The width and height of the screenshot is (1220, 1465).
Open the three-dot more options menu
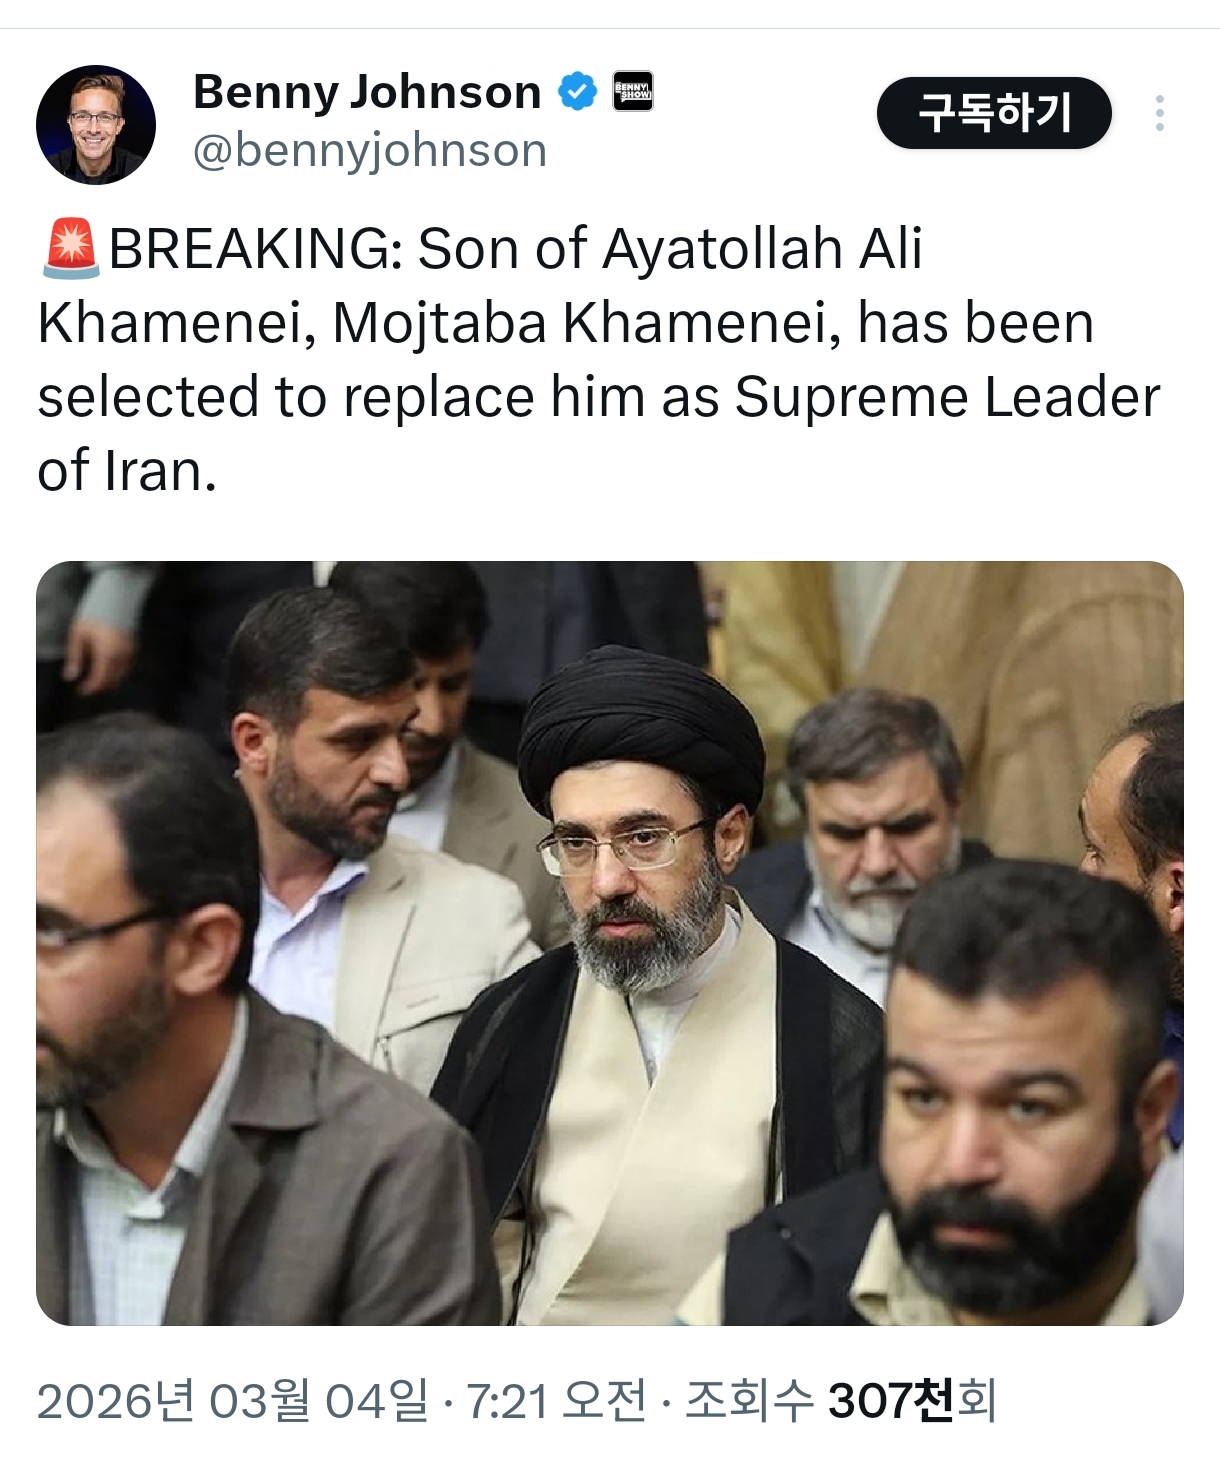click(x=1159, y=113)
